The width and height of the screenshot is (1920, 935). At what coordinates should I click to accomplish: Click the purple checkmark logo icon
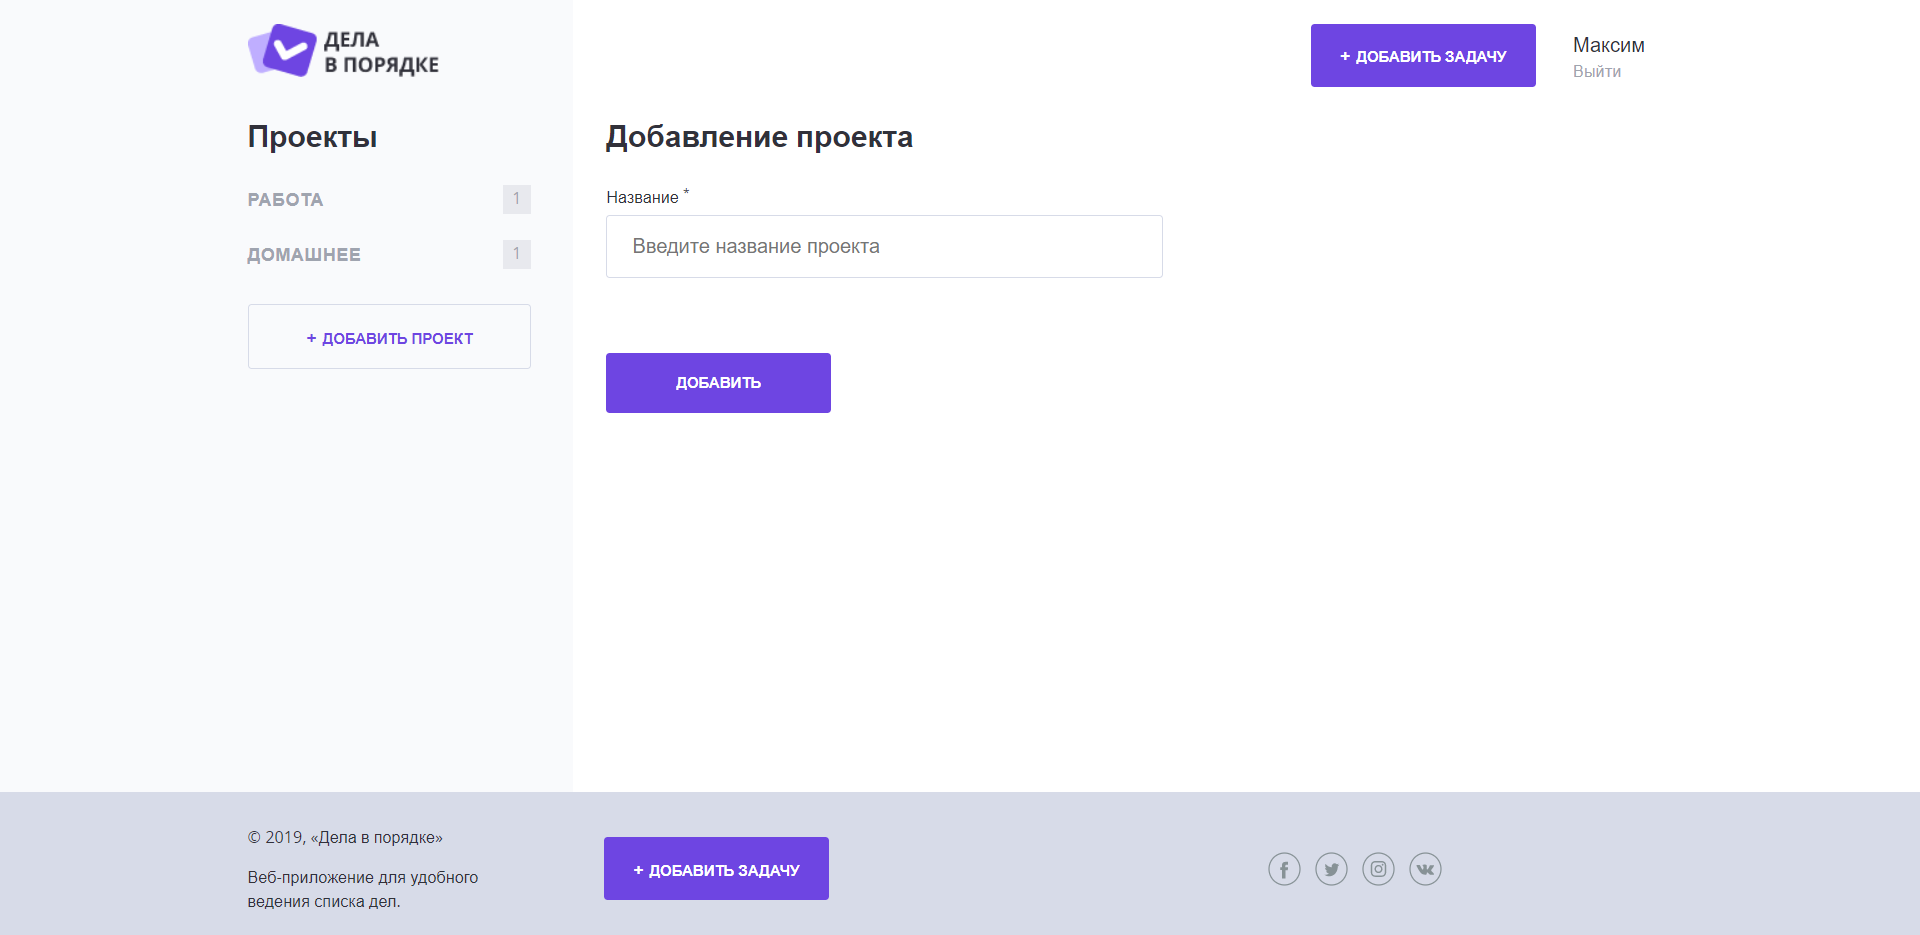click(282, 50)
